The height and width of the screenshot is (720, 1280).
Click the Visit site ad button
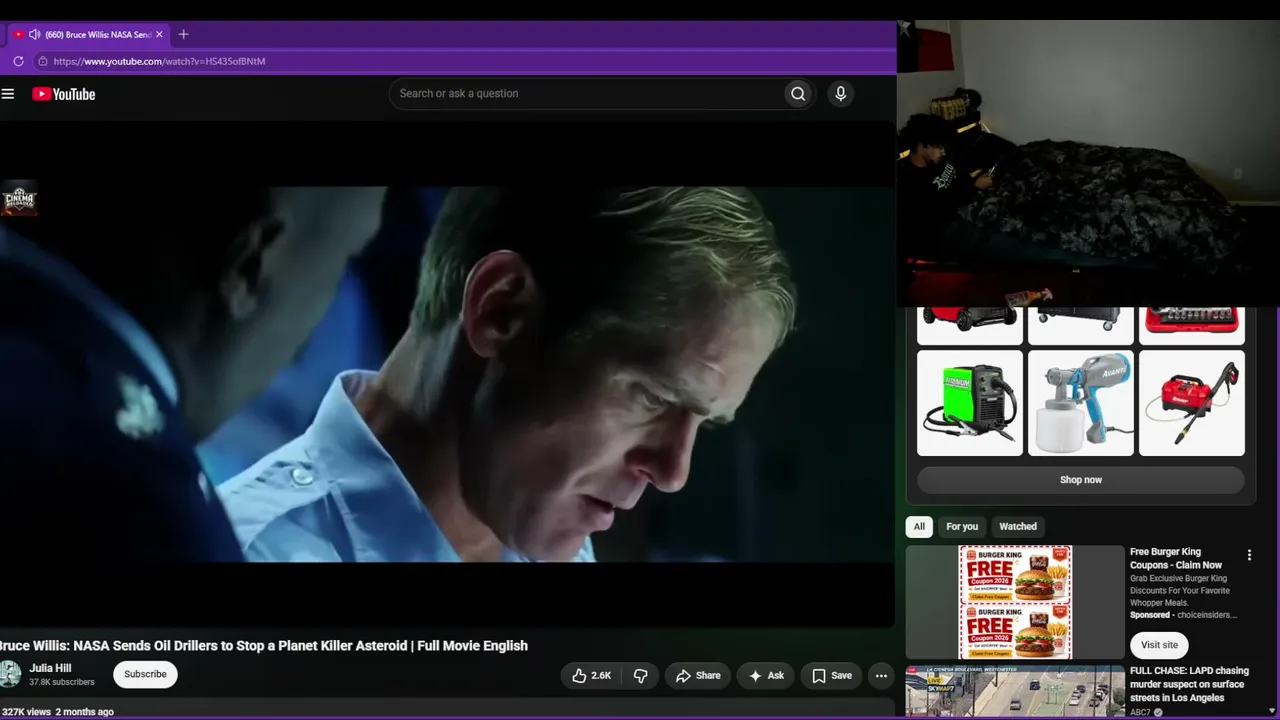click(1159, 645)
